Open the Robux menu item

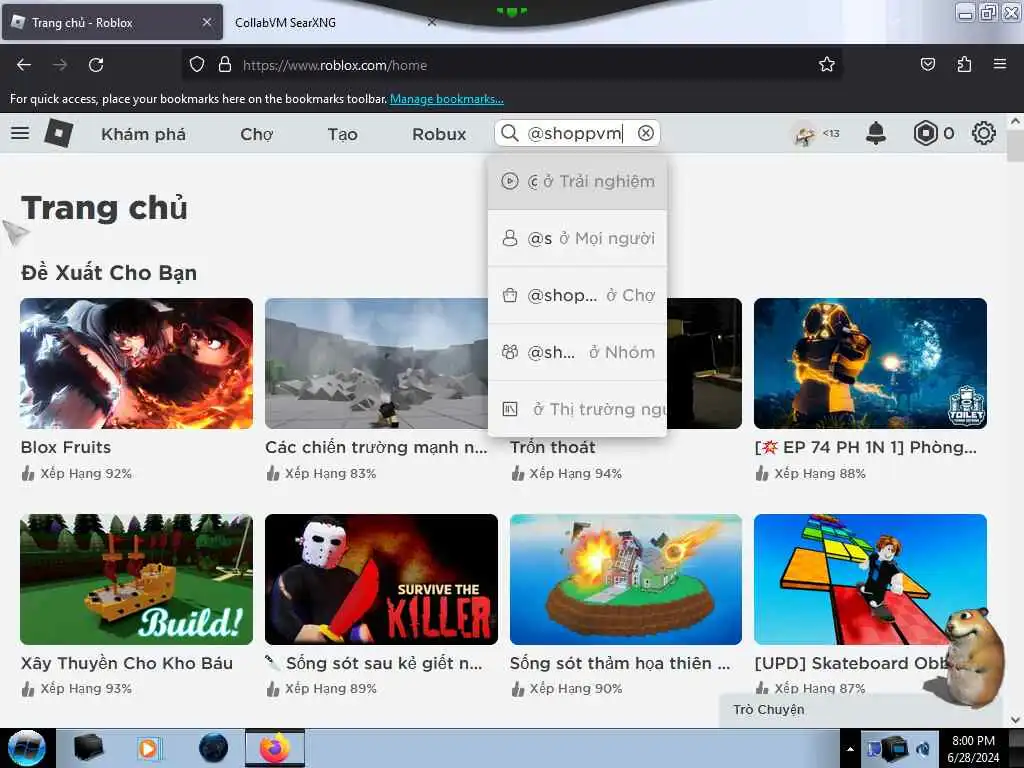coord(439,134)
